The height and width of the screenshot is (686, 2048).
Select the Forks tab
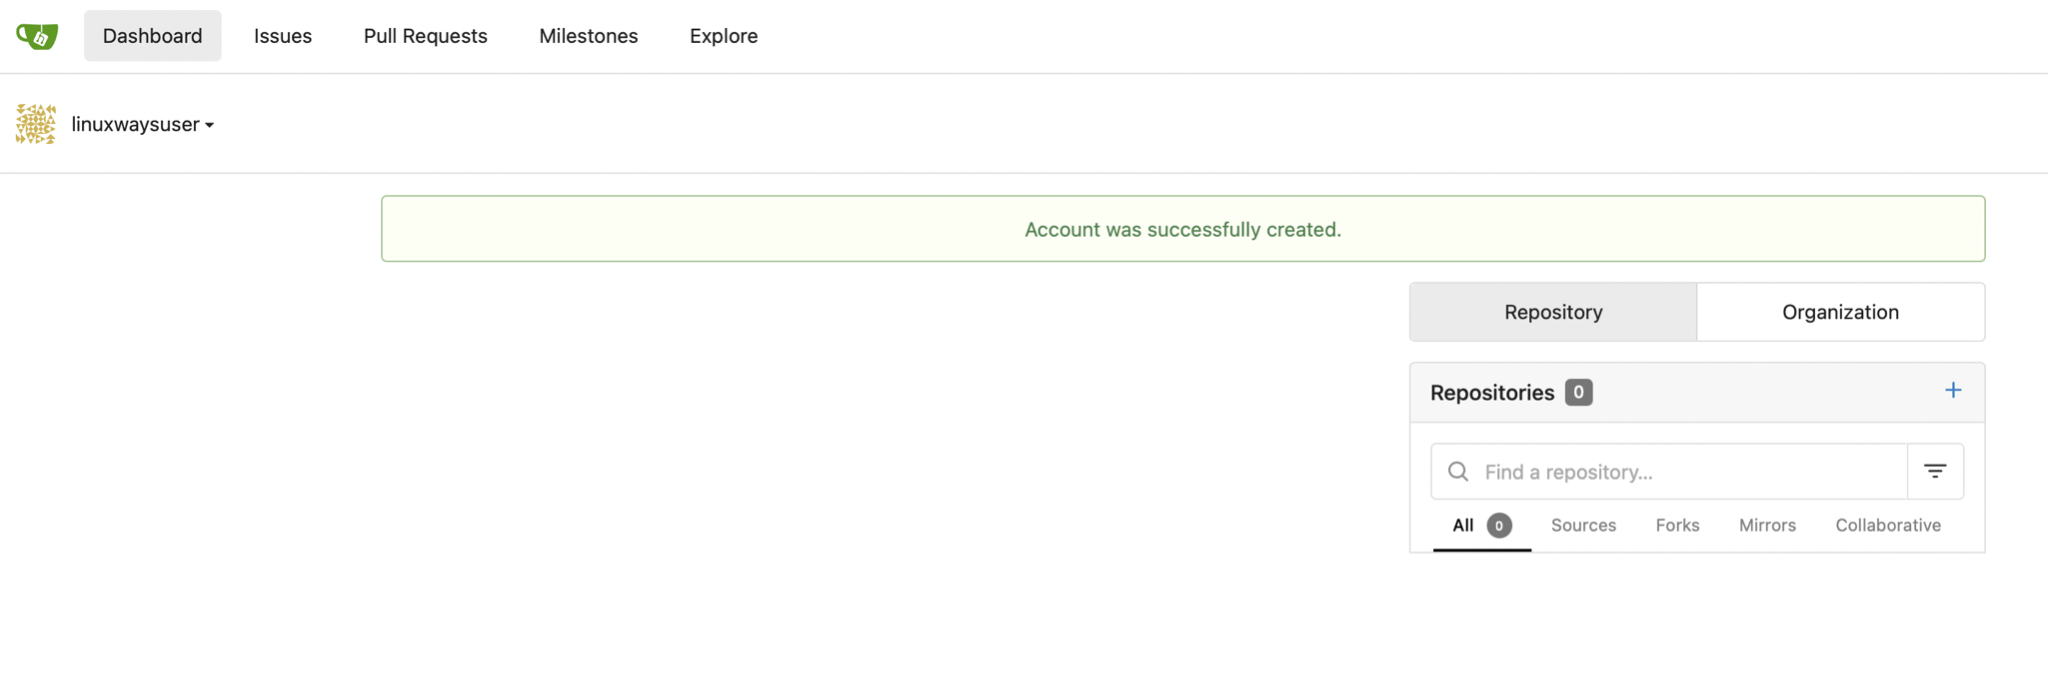pos(1677,525)
